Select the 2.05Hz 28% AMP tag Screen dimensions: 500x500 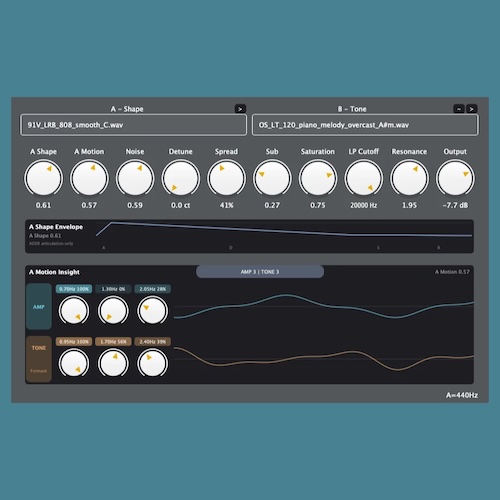[x=153, y=289]
